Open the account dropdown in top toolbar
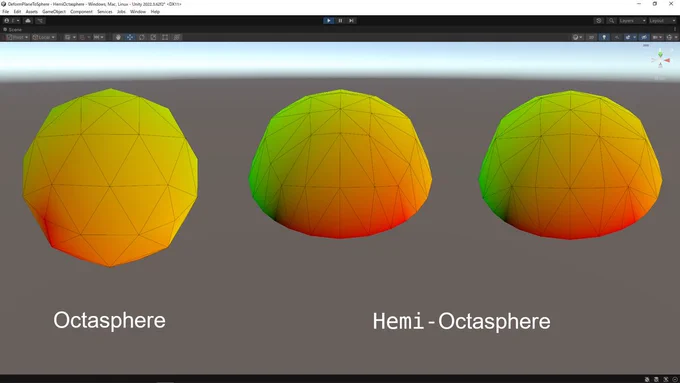The image size is (680, 383). point(12,20)
